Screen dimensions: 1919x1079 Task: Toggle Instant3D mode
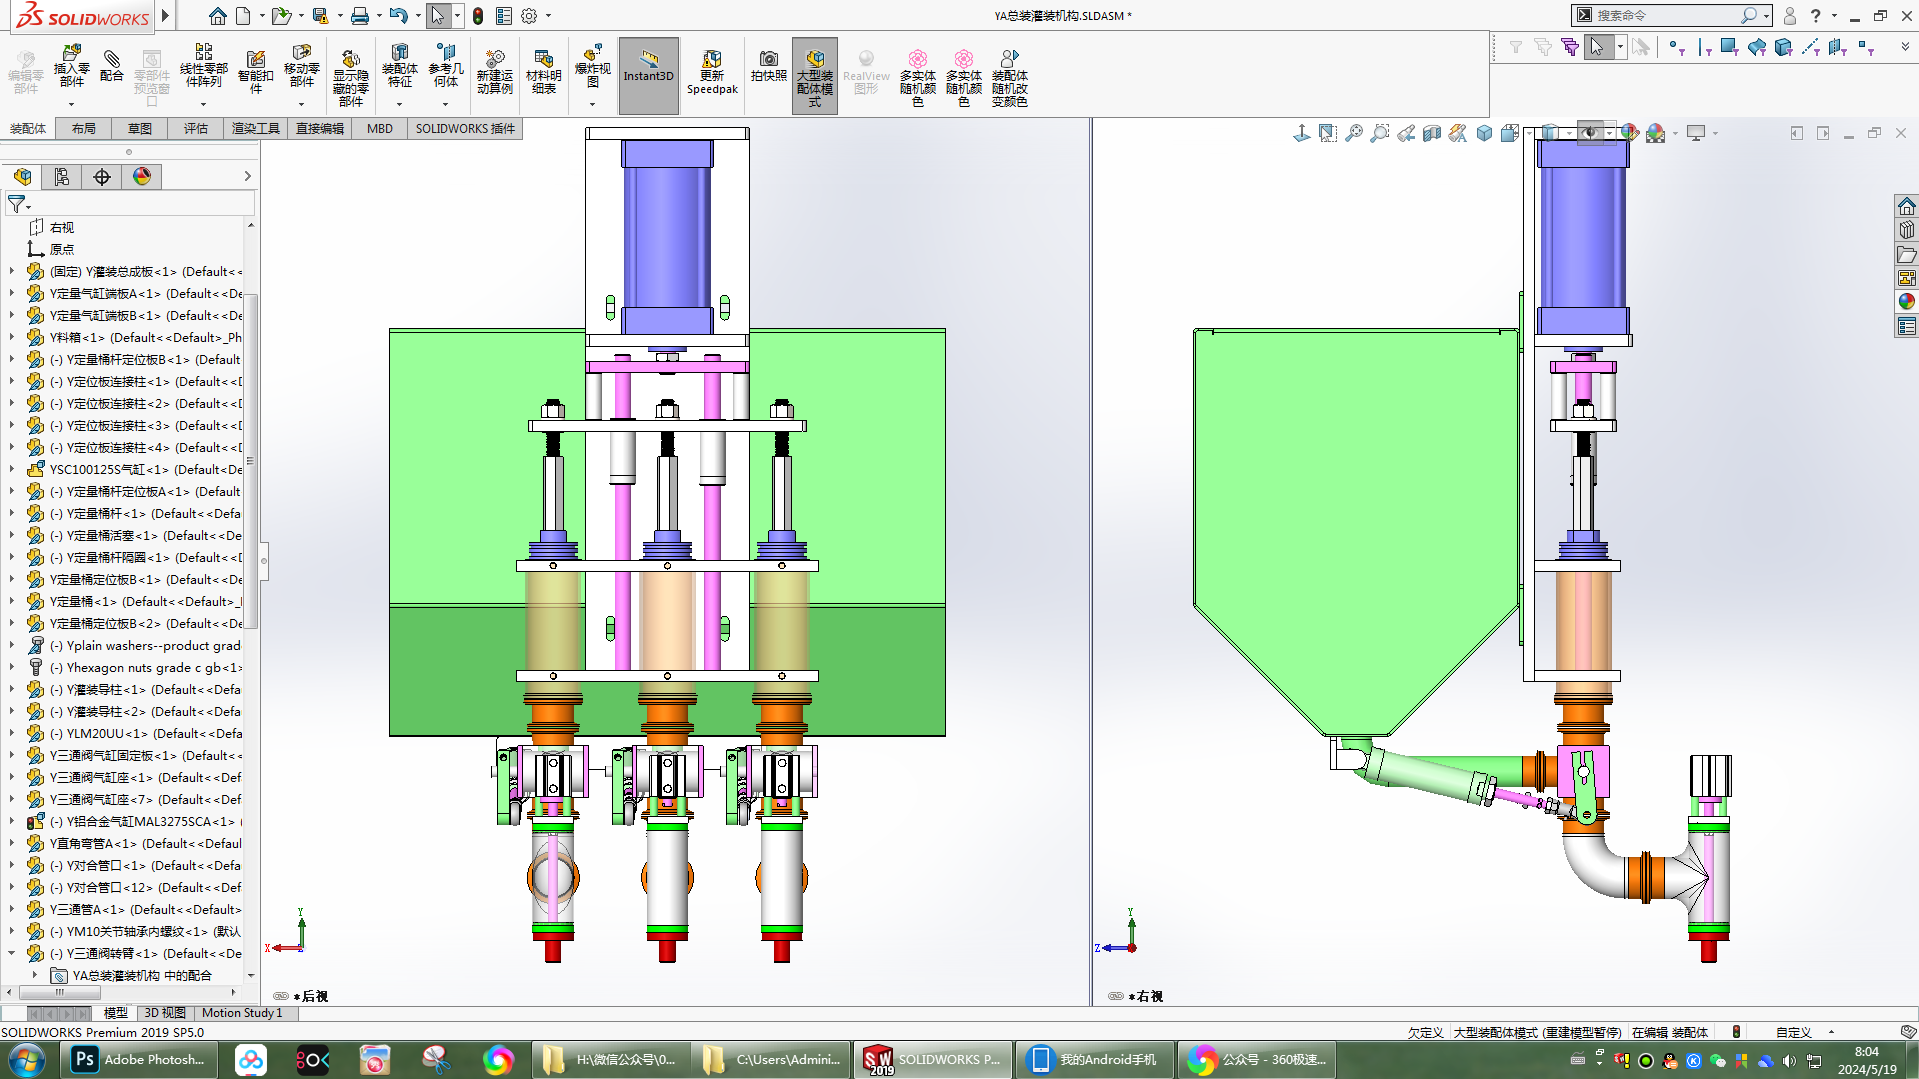pos(649,75)
